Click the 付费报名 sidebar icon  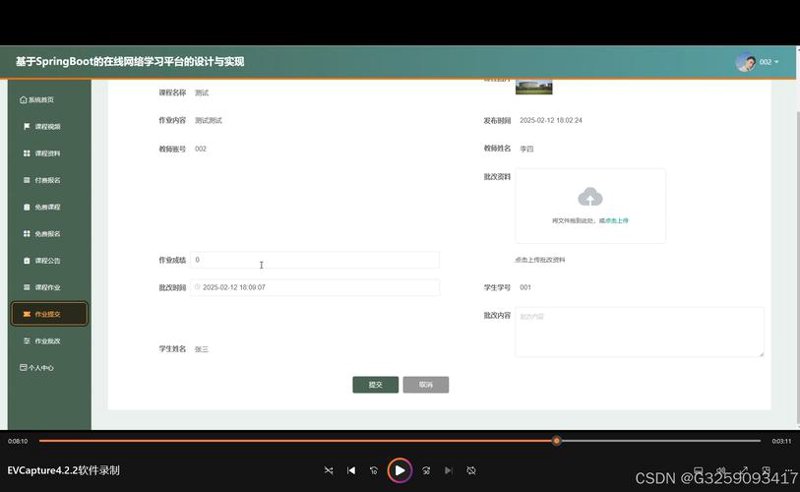(x=27, y=180)
